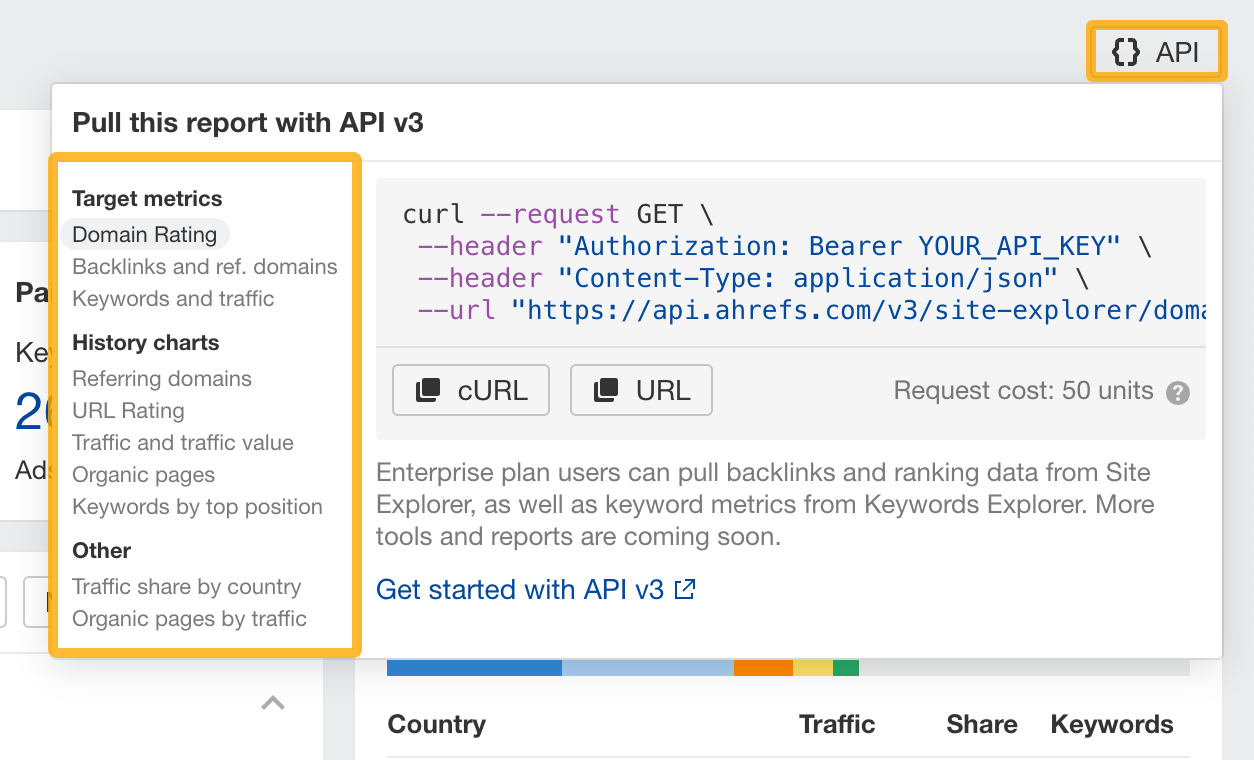
Task: Click the question mark help icon near request cost
Action: [1177, 392]
